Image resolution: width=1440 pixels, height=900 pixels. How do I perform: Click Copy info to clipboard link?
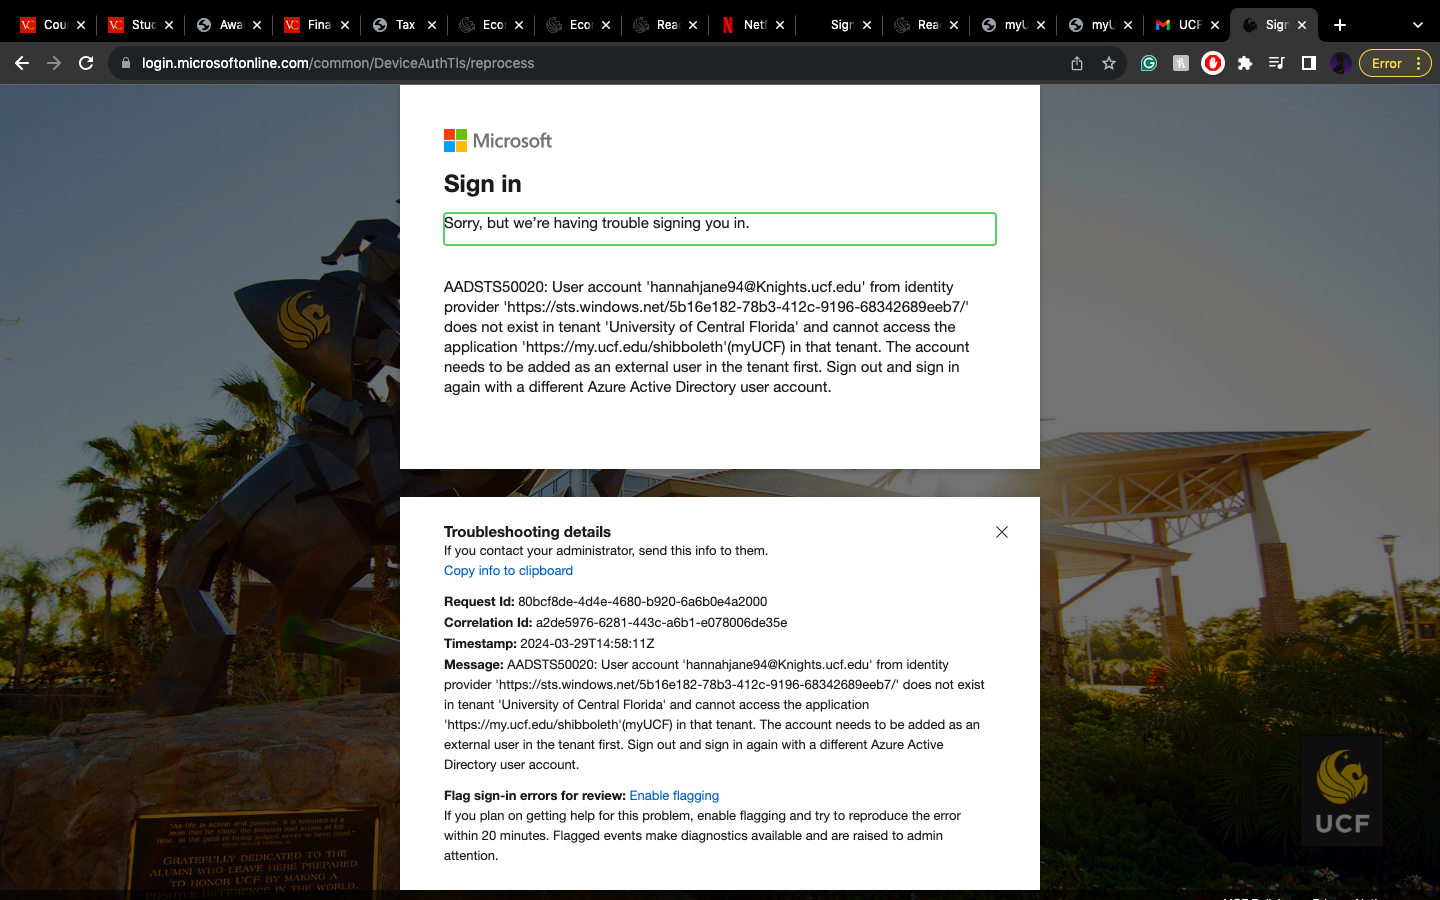click(508, 571)
